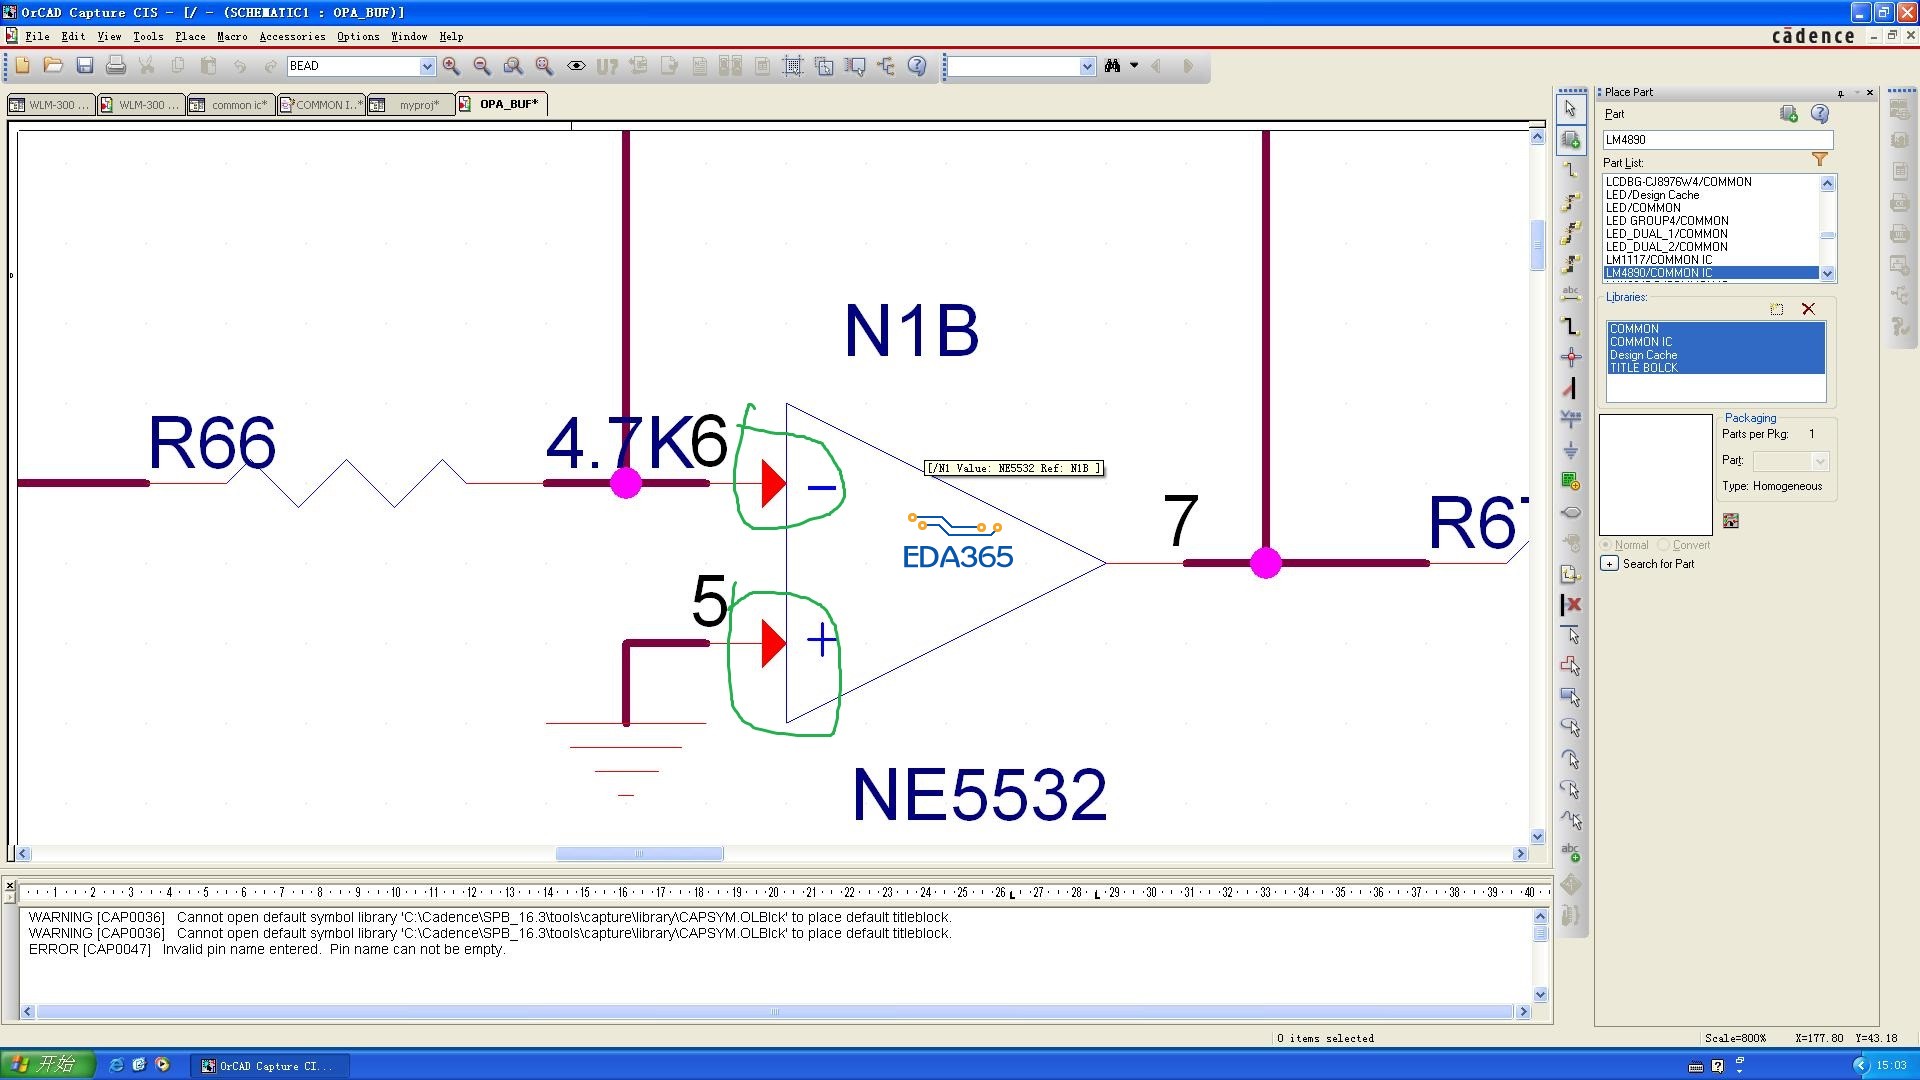Click the Zoom In magnifier icon
The image size is (1920, 1080).
[x=452, y=66]
